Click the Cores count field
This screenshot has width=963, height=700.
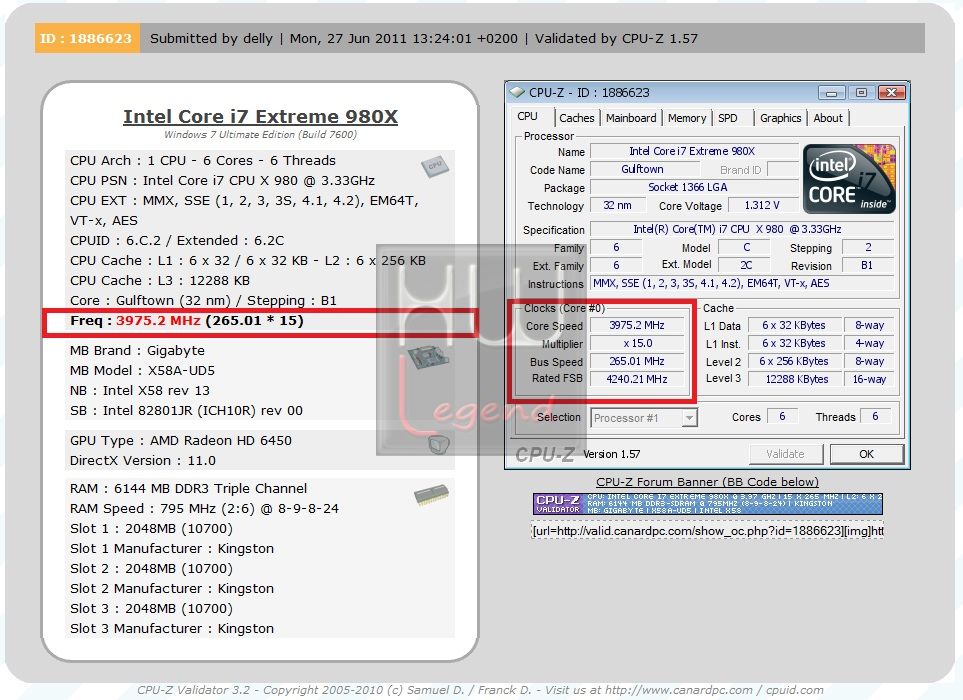tap(782, 416)
